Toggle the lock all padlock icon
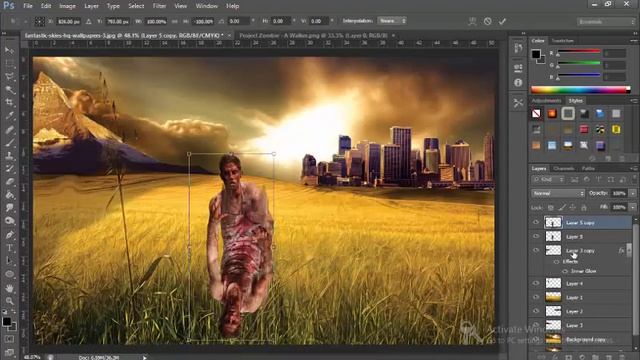The width and height of the screenshot is (640, 360). 584,208
